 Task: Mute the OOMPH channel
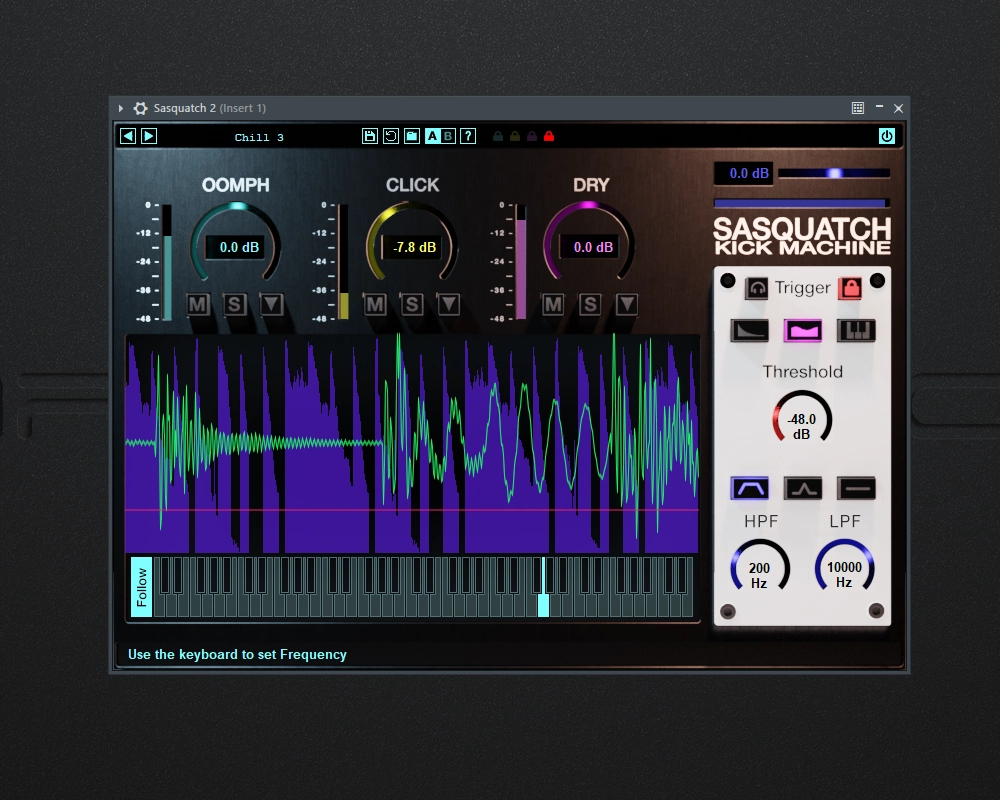pos(198,304)
